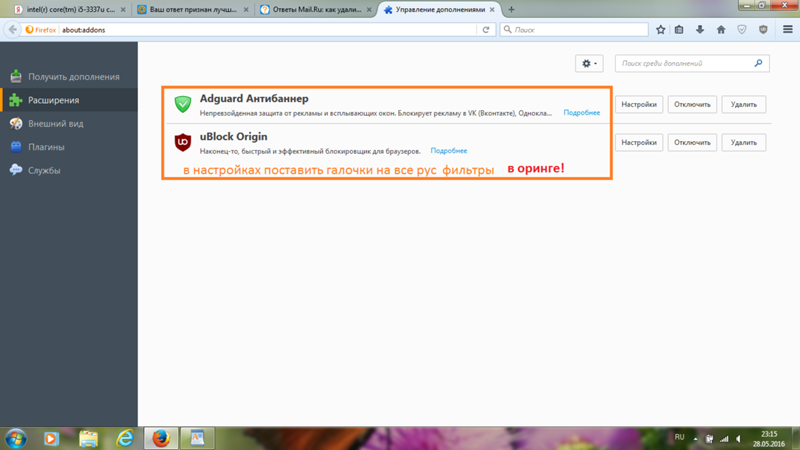Image resolution: width=800 pixels, height=450 pixels.
Task: Focus the add-ons search field
Action: point(692,63)
